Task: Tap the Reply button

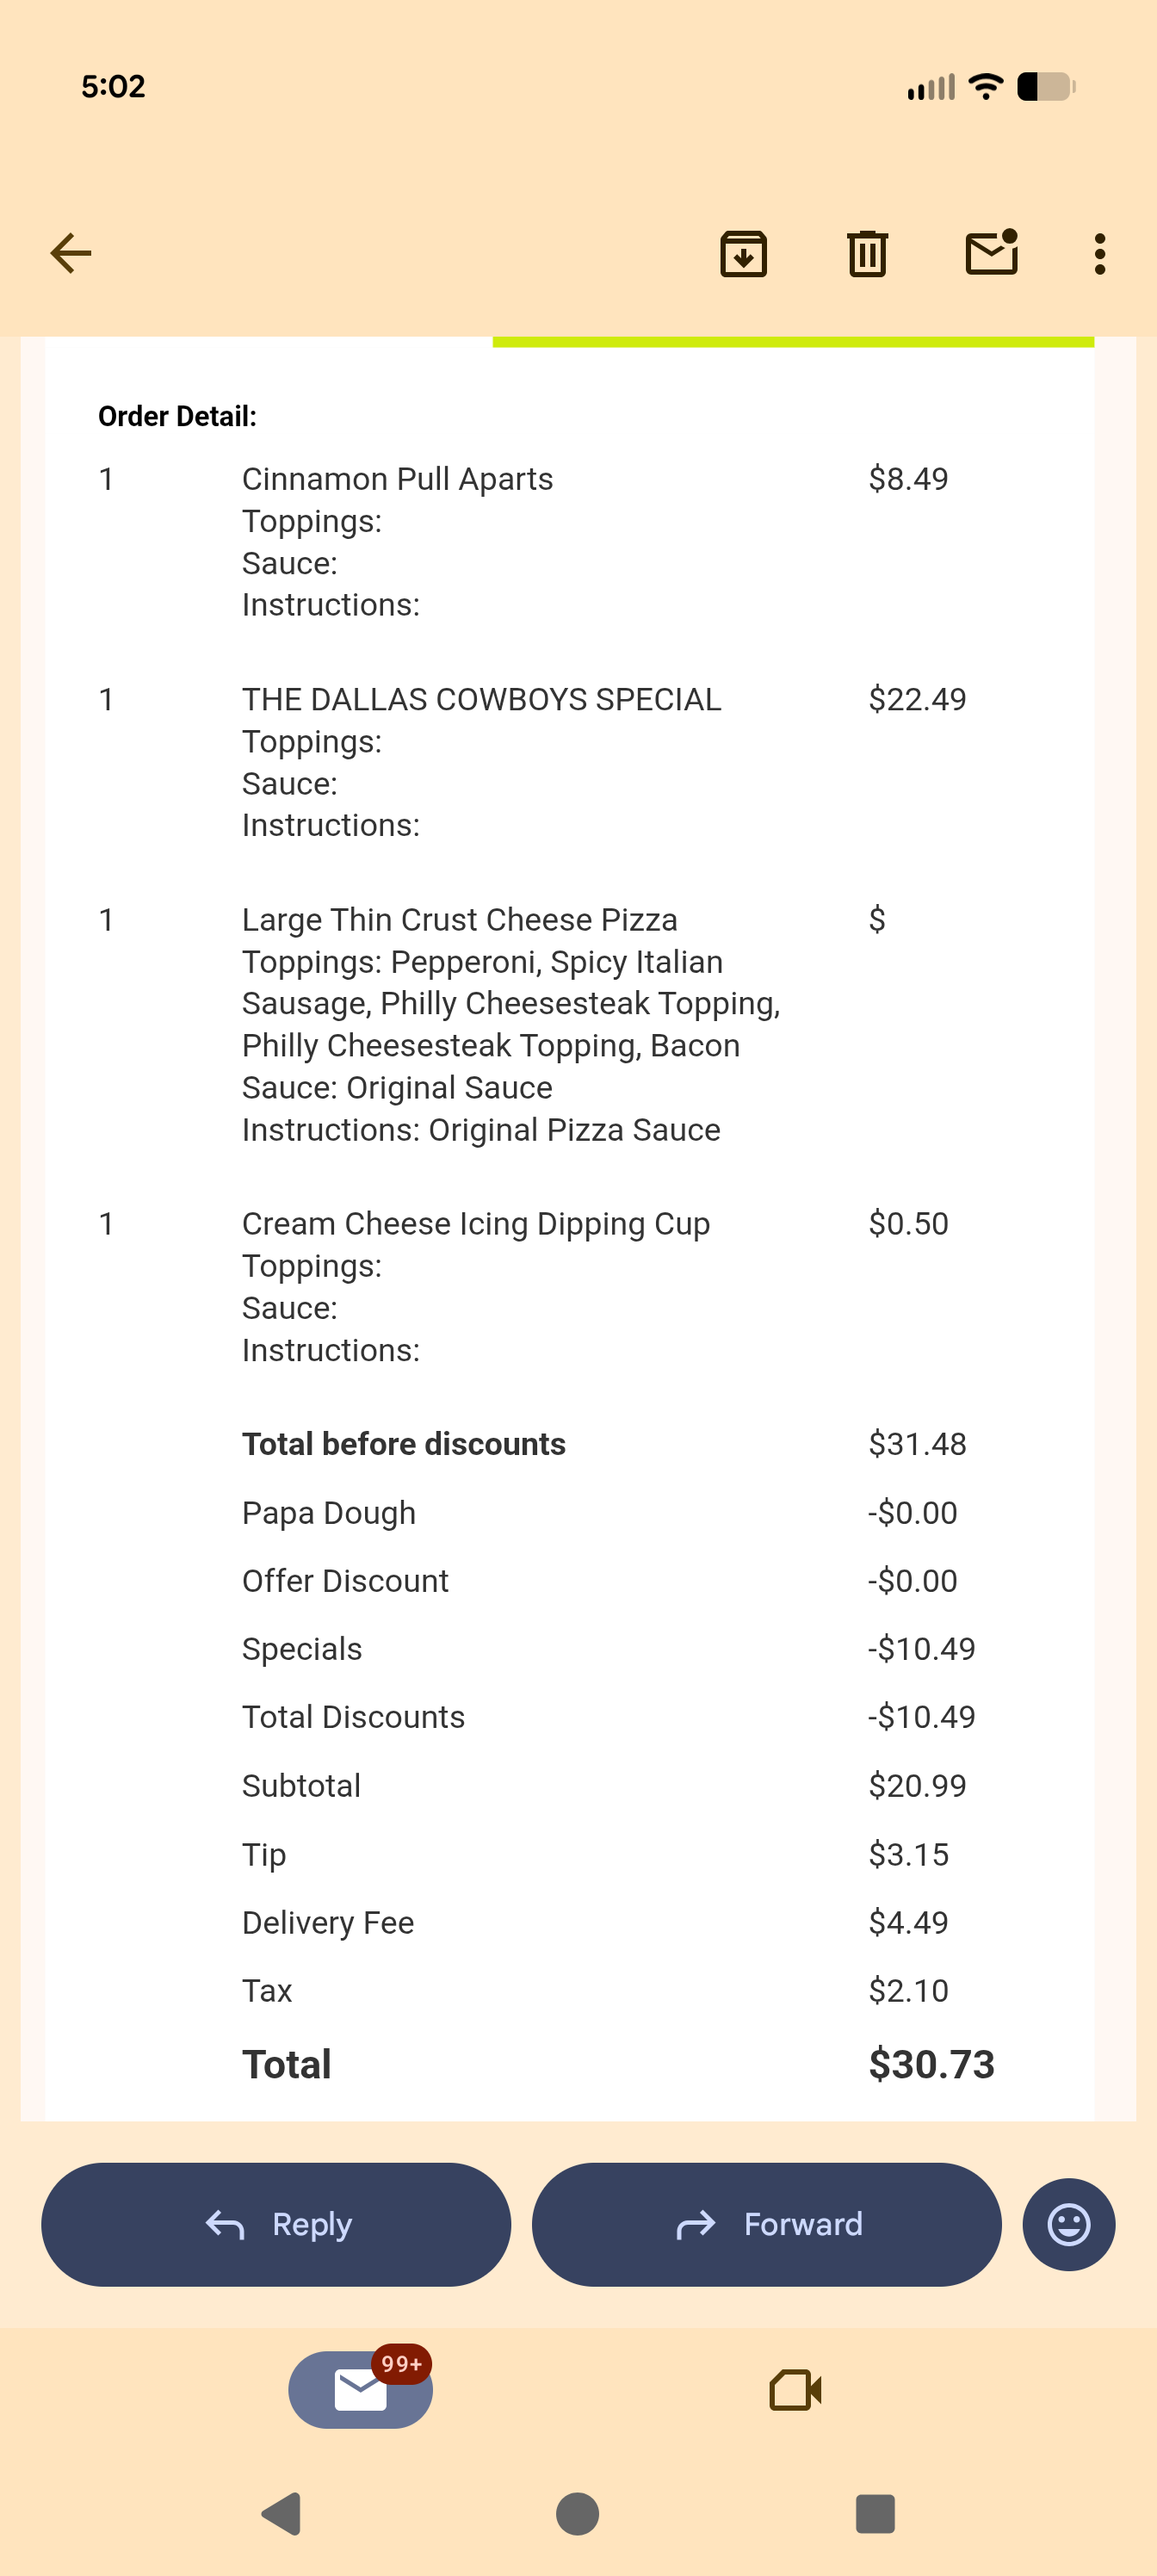Action: [x=276, y=2224]
